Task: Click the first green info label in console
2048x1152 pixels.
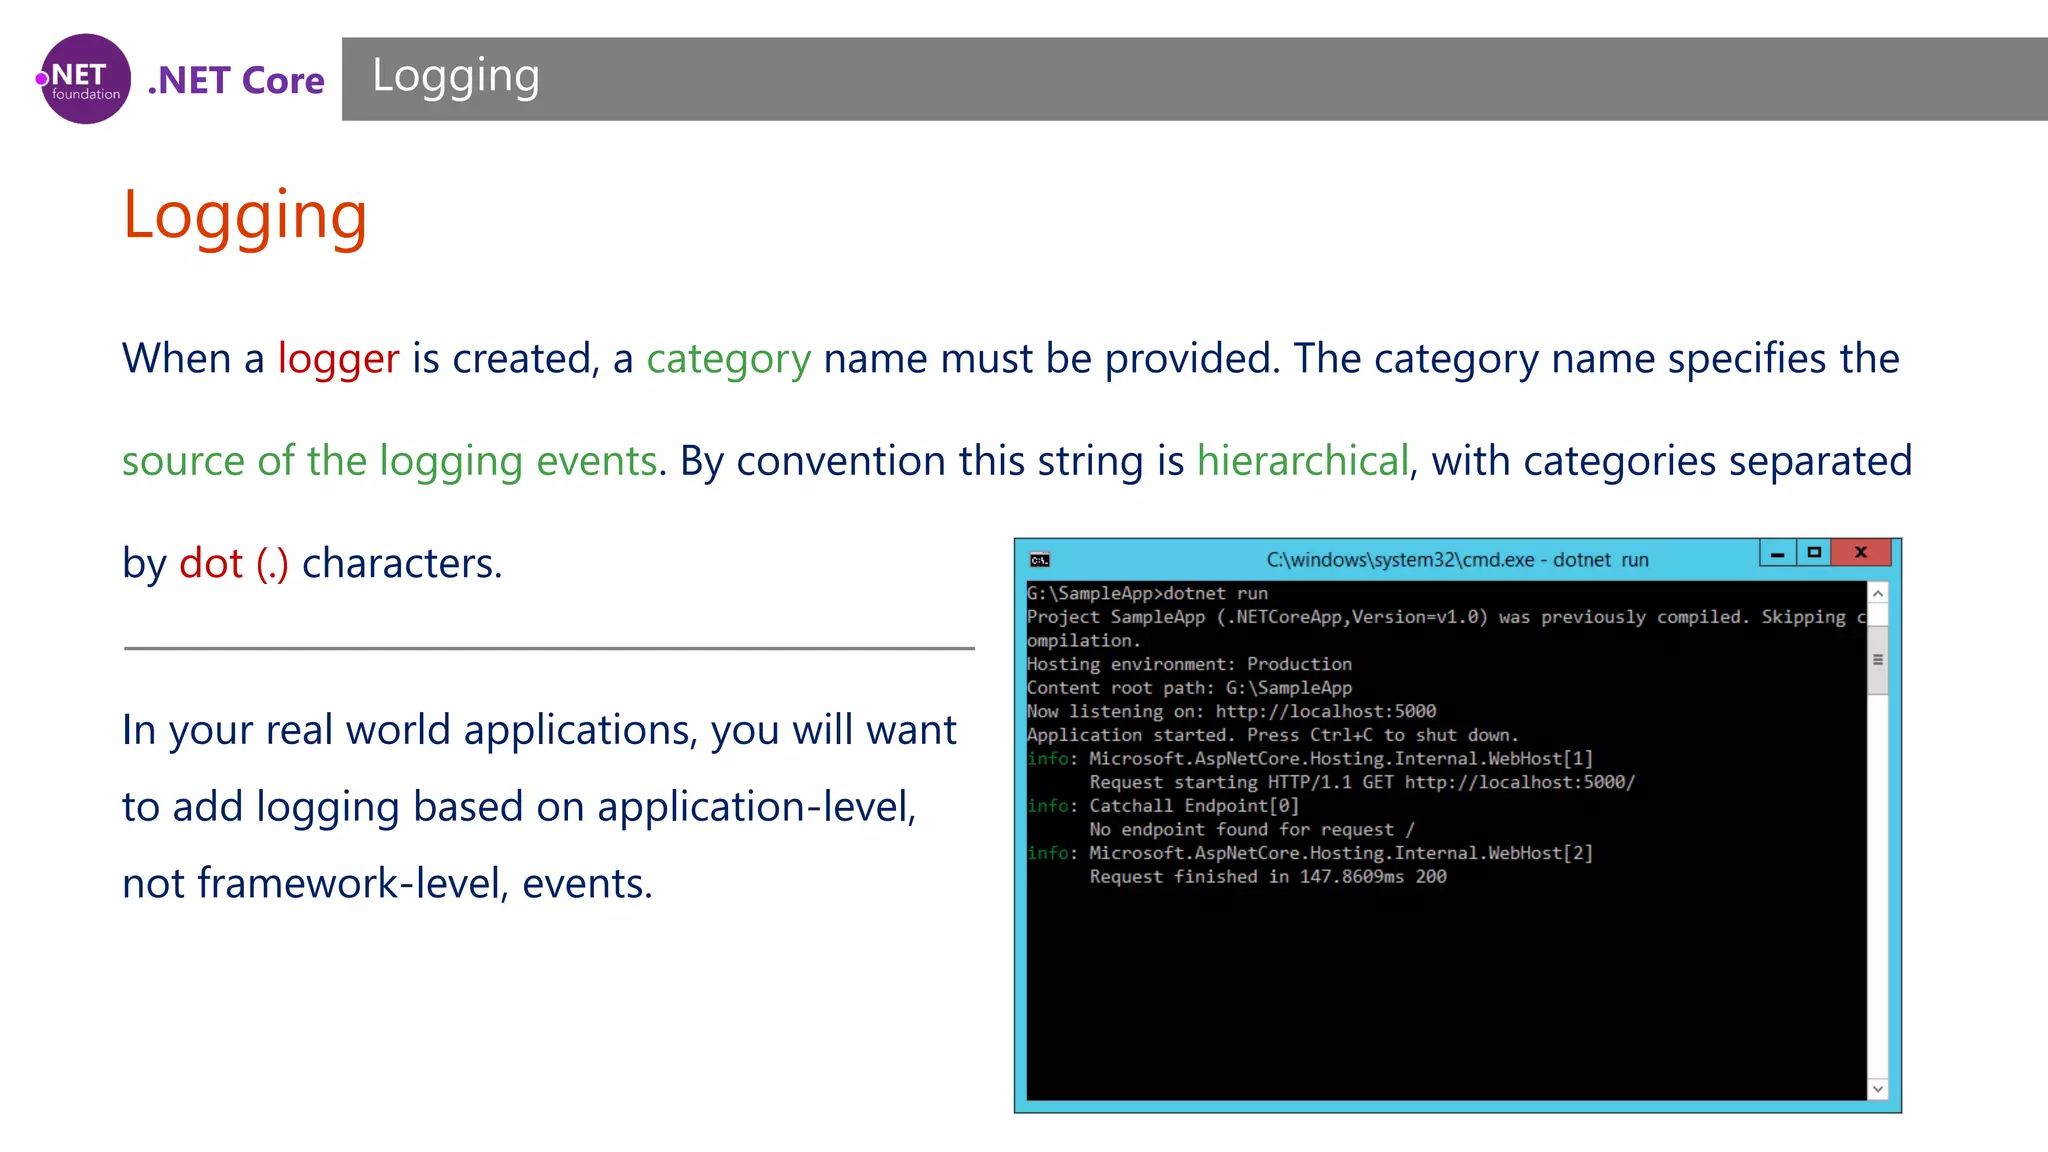Action: click(1048, 759)
